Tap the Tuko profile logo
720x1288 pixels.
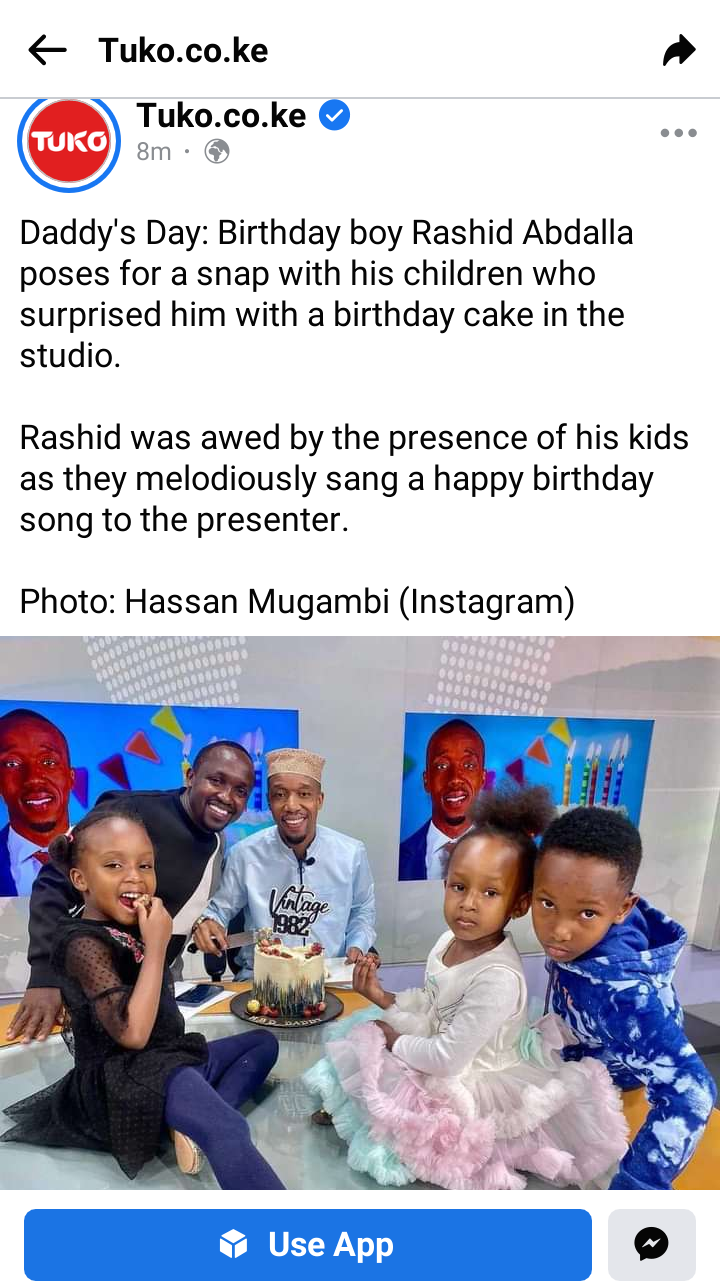(69, 141)
